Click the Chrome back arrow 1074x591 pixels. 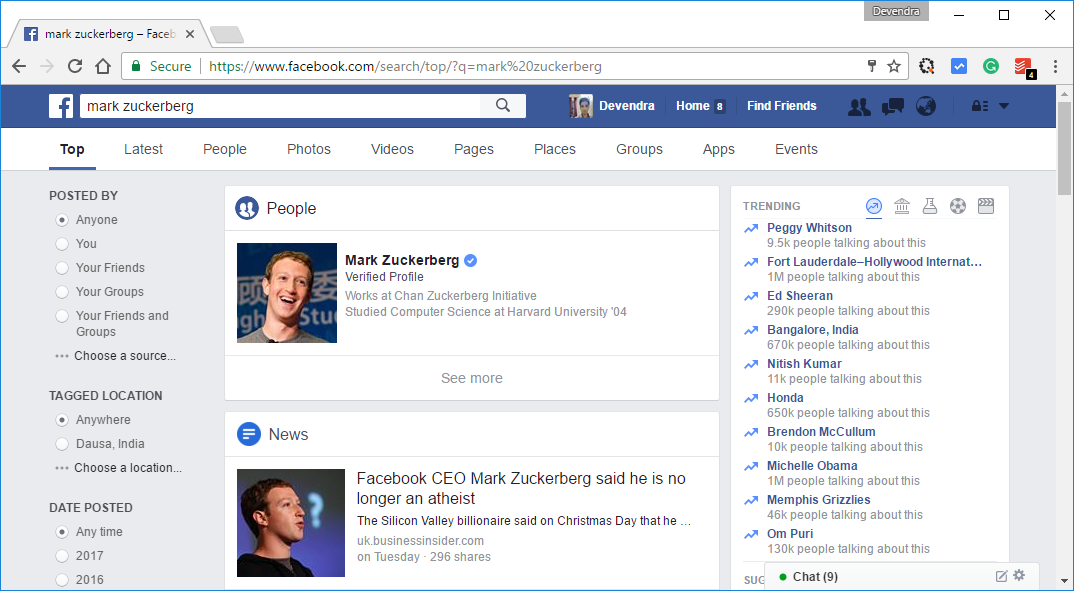pyautogui.click(x=19, y=66)
